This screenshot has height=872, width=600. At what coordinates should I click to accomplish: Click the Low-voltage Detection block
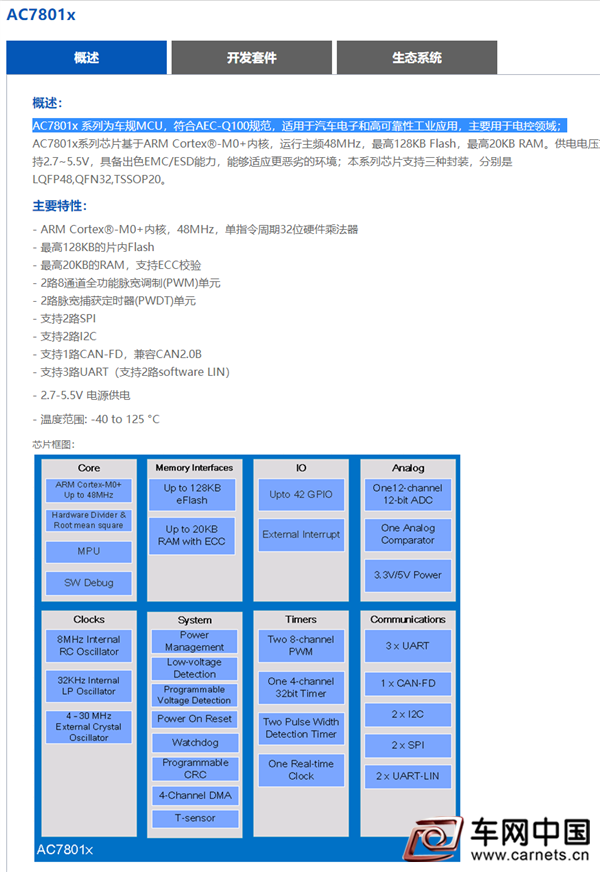pyautogui.click(x=195, y=668)
